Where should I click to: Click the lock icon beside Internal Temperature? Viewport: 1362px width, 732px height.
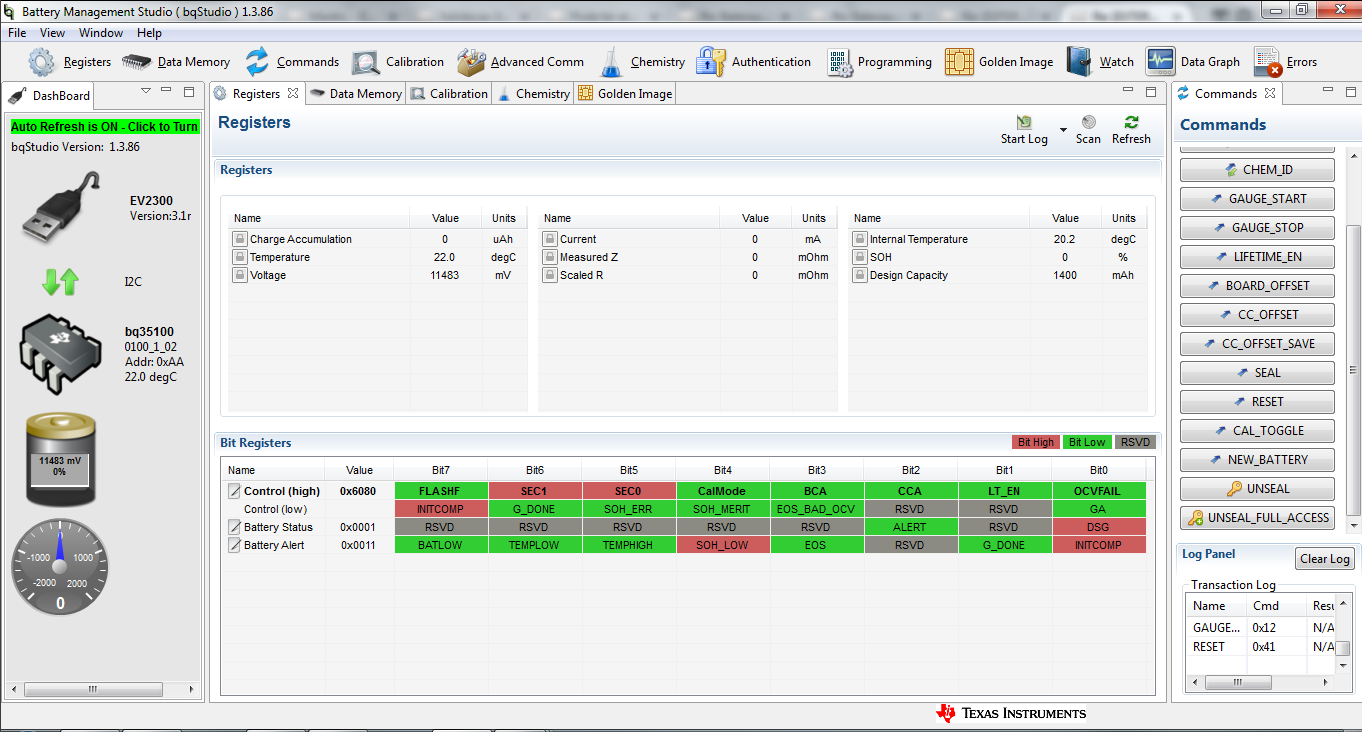pyautogui.click(x=860, y=239)
